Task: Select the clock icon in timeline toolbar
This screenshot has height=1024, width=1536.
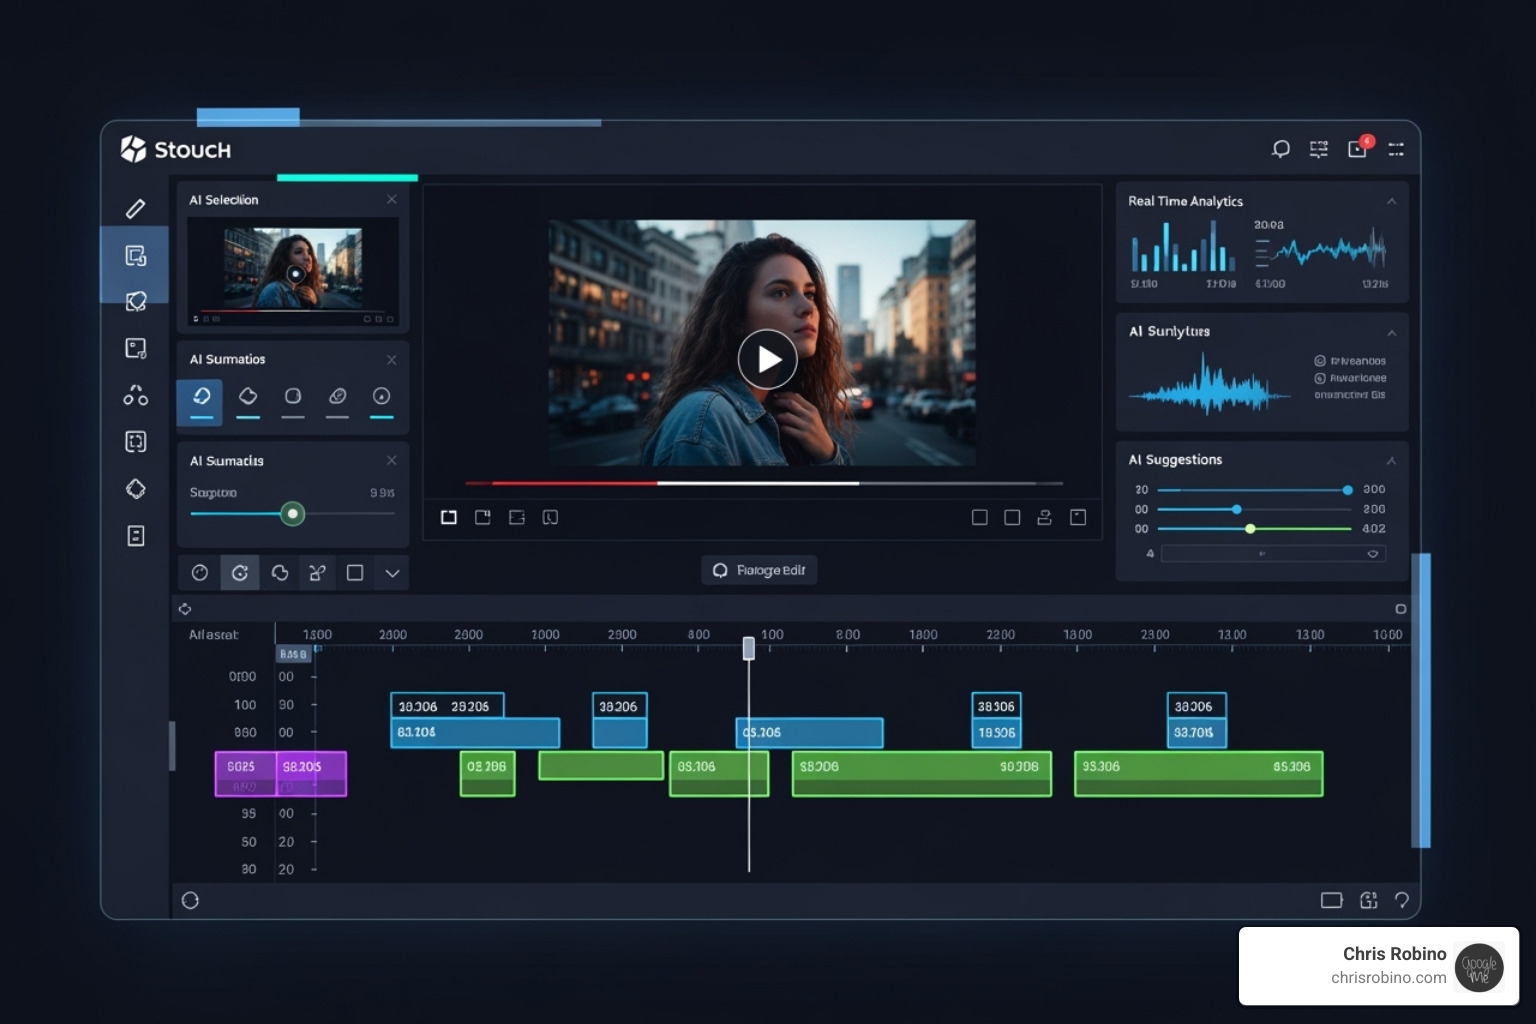Action: (x=200, y=573)
